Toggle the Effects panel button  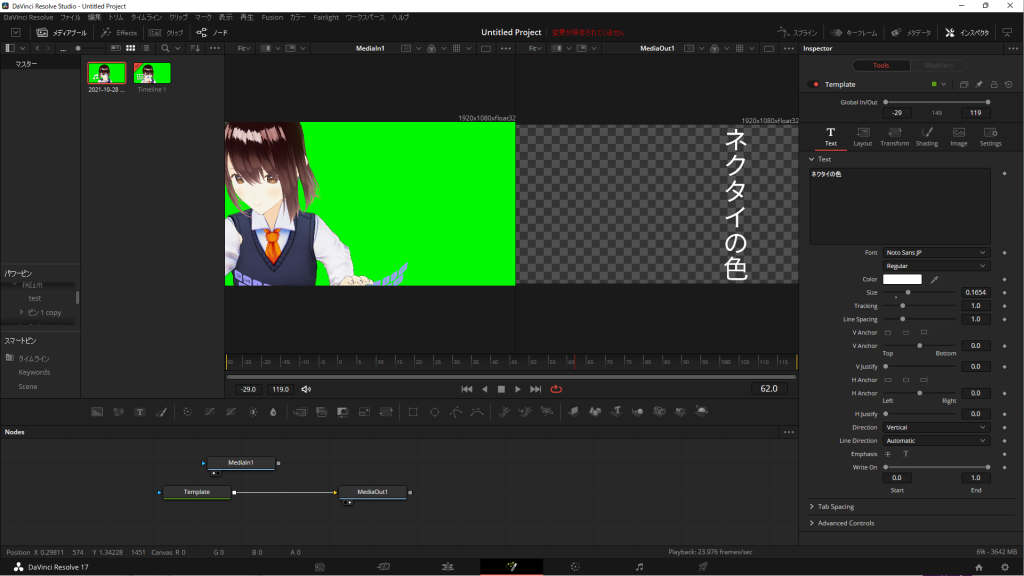click(x=119, y=33)
